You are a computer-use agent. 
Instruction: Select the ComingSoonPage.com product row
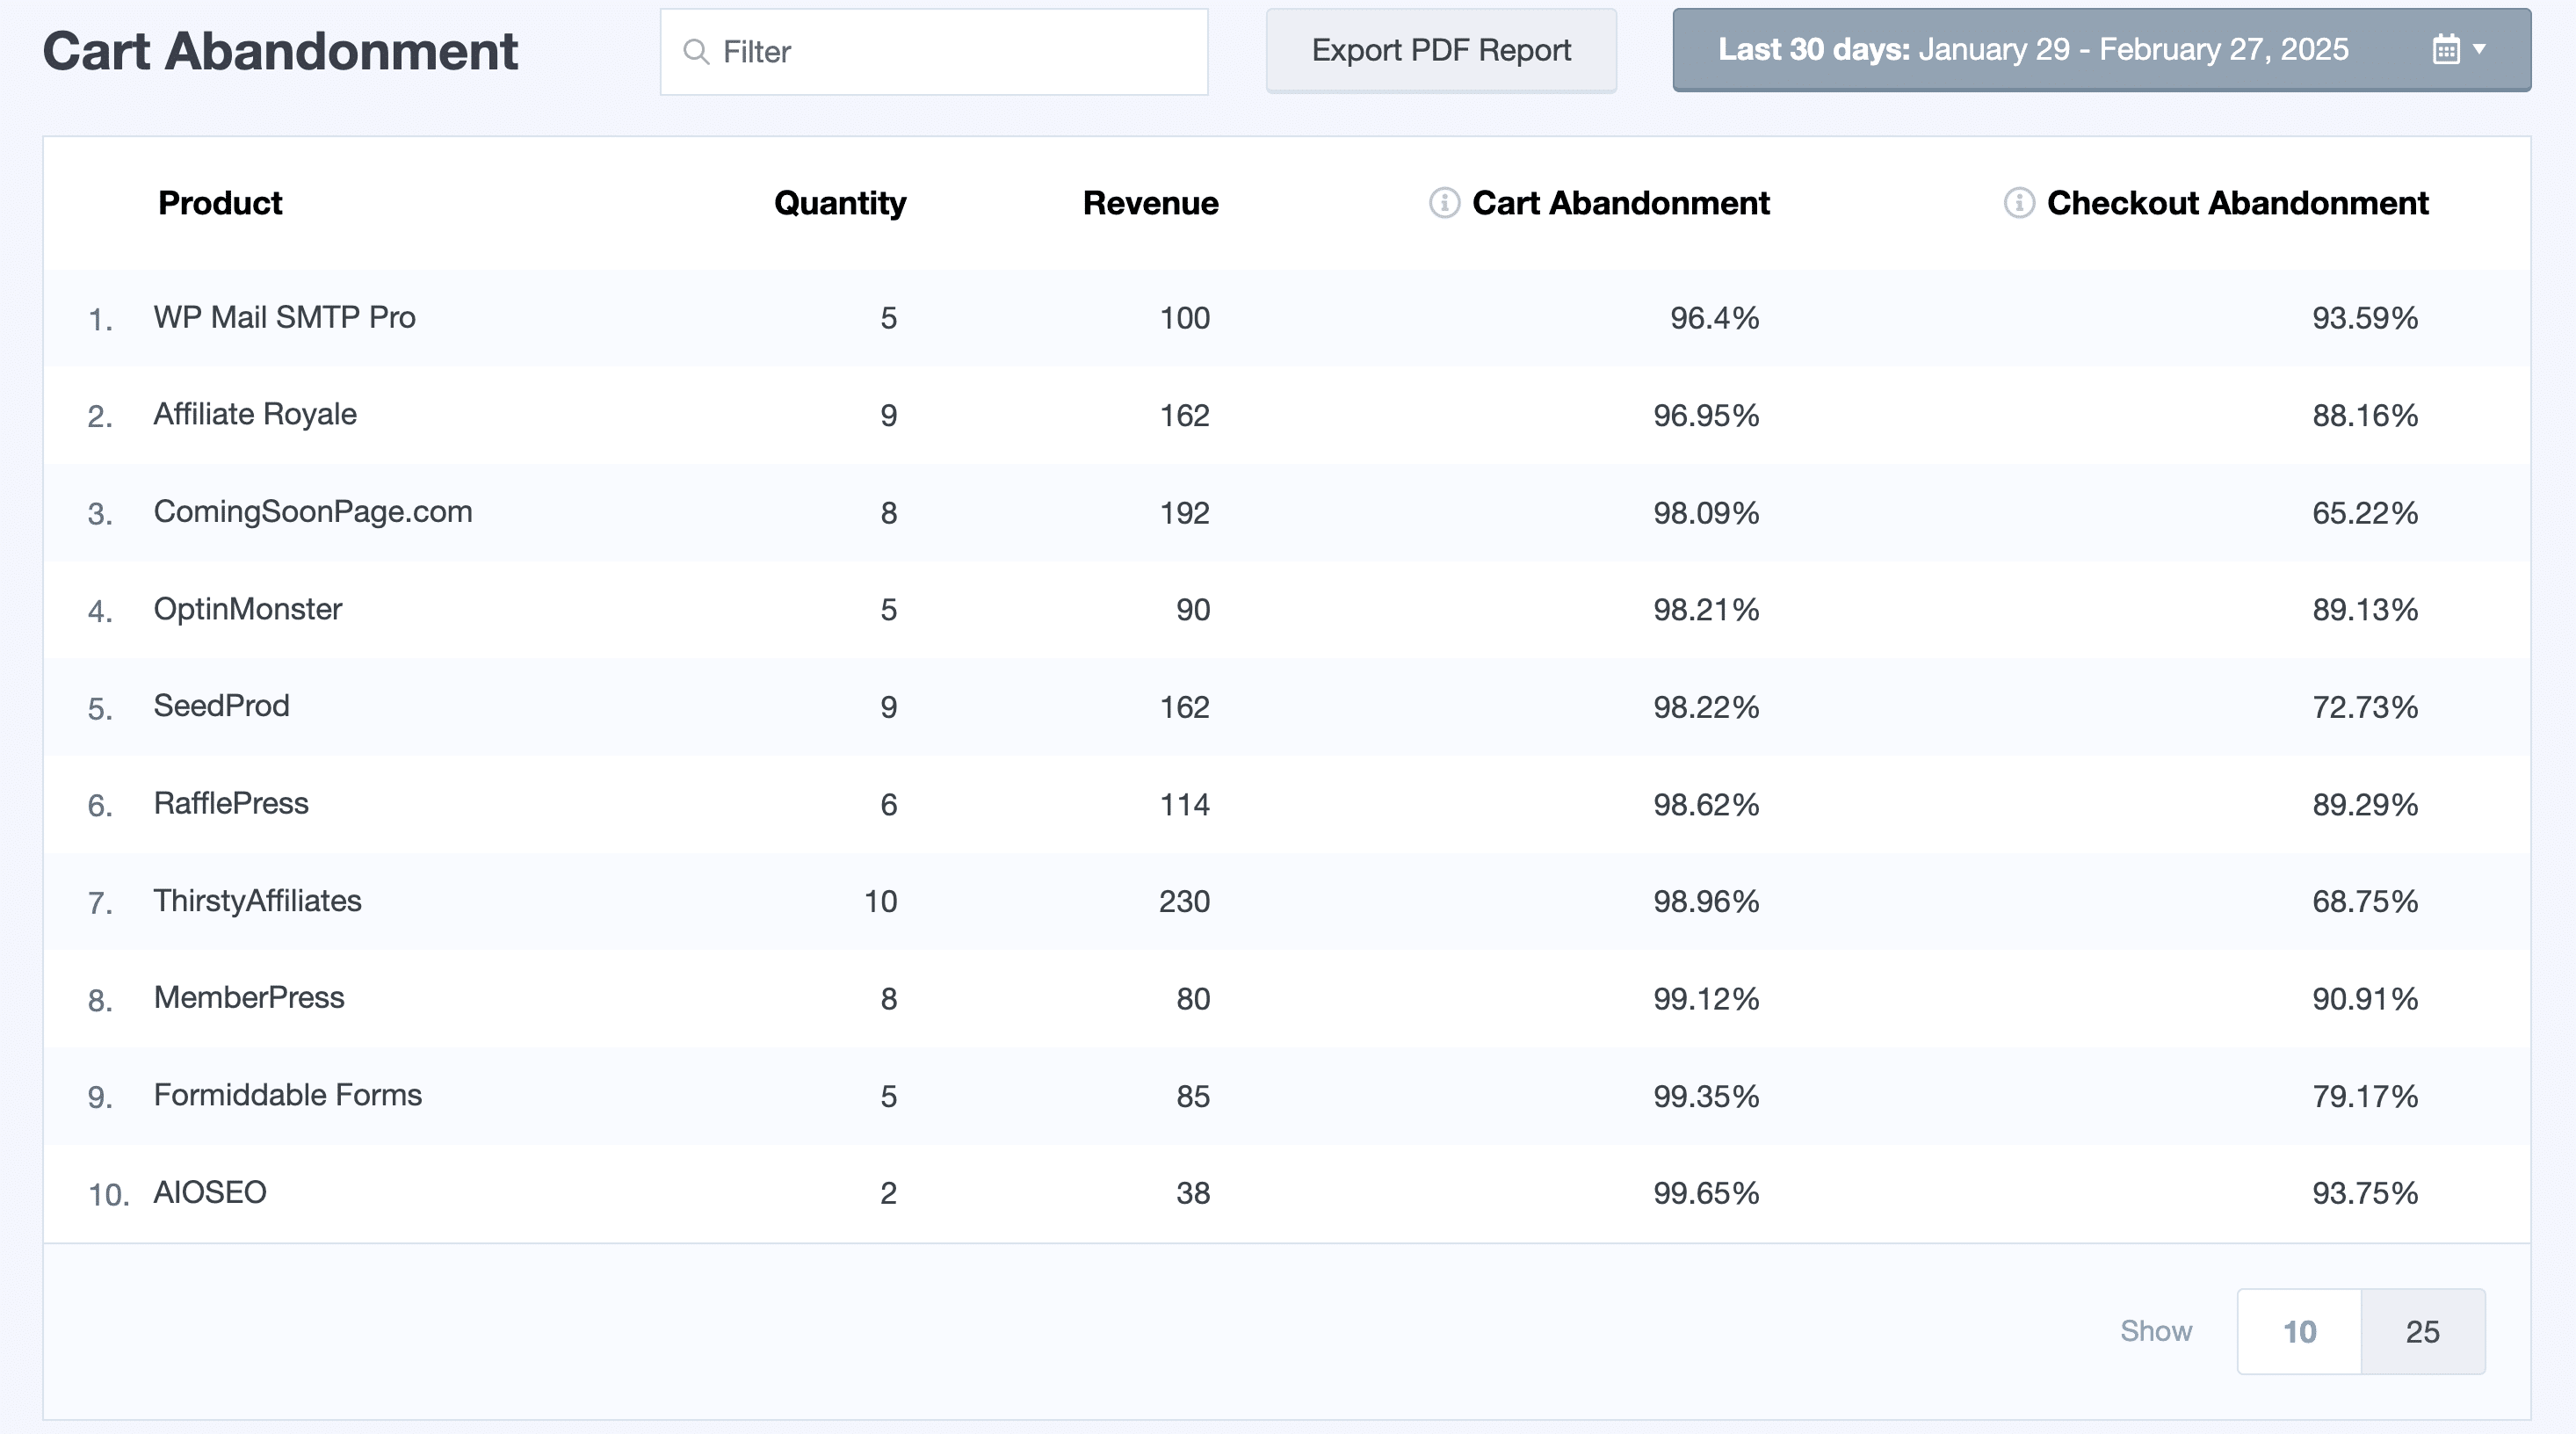tap(312, 512)
